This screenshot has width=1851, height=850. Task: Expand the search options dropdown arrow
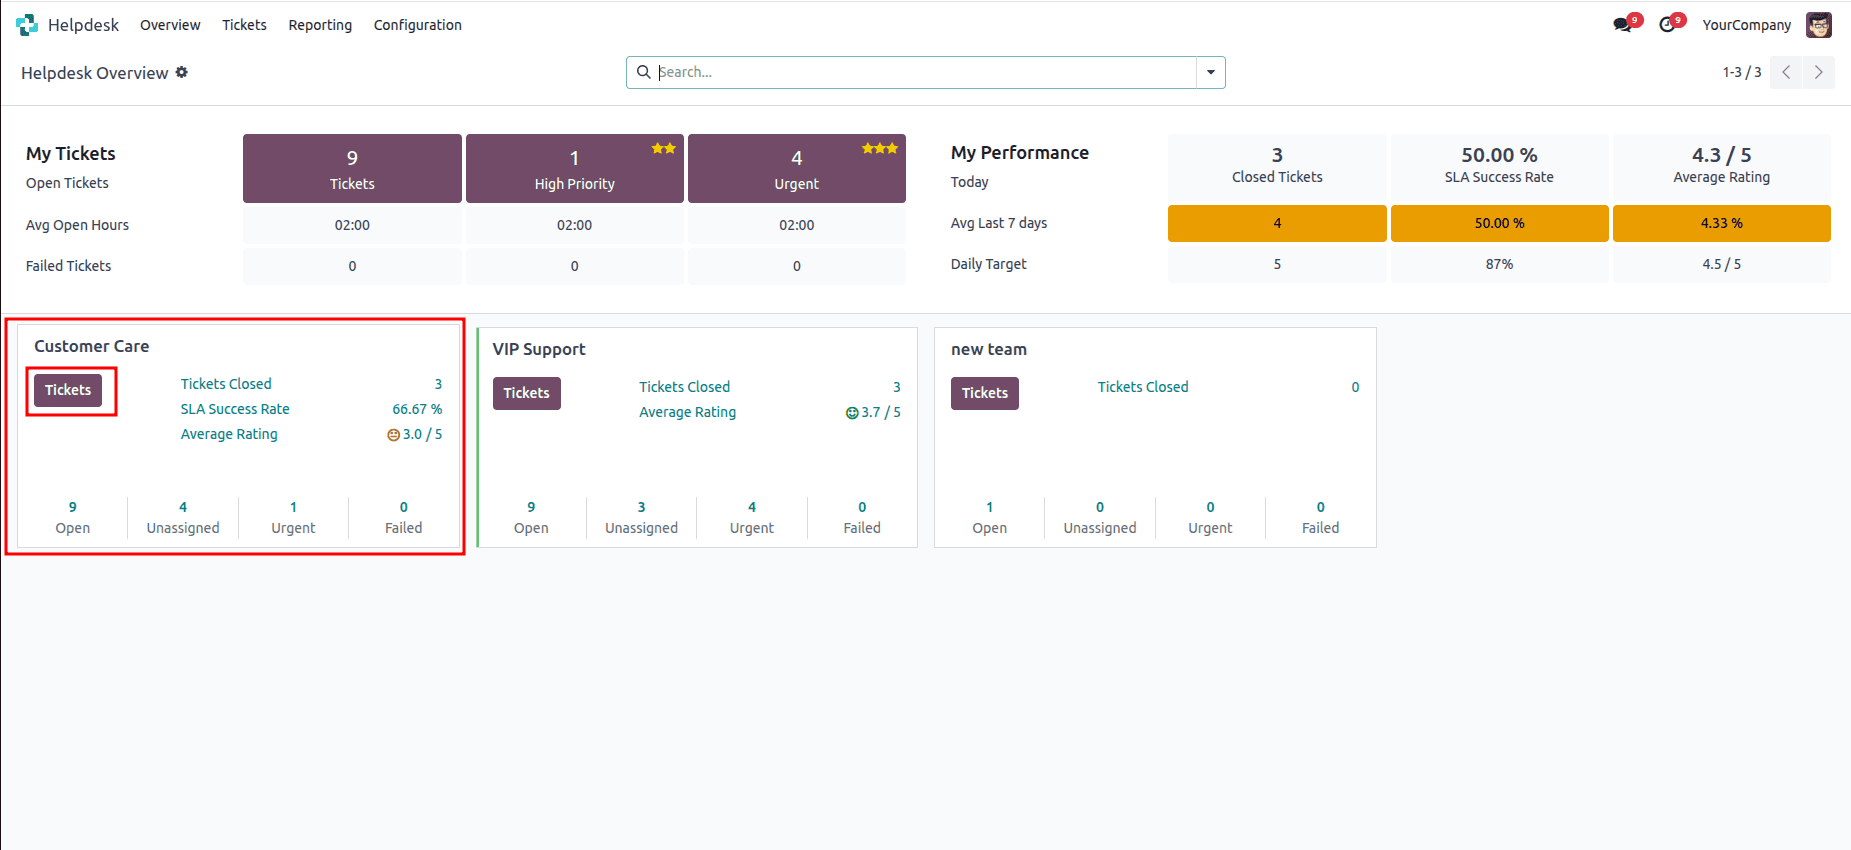click(x=1211, y=72)
